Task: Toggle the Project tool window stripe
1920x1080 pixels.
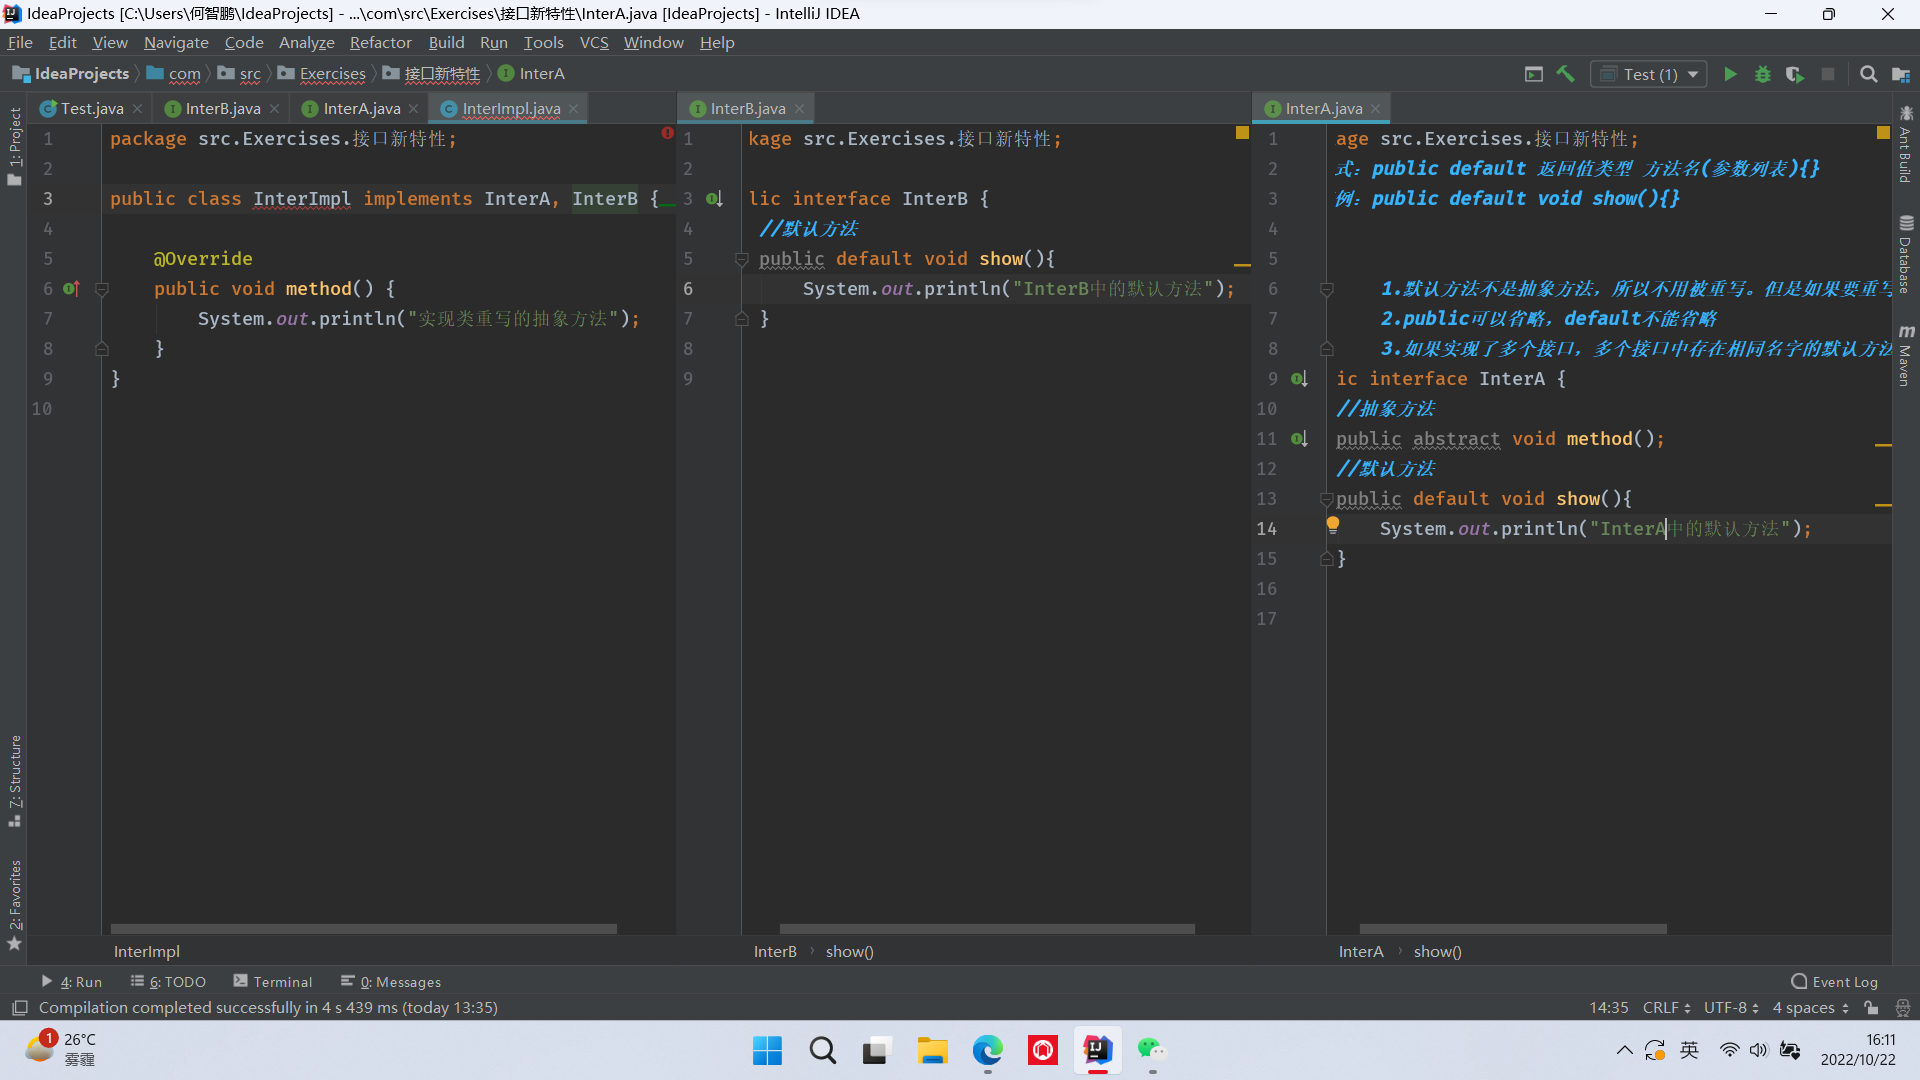Action: tap(14, 145)
